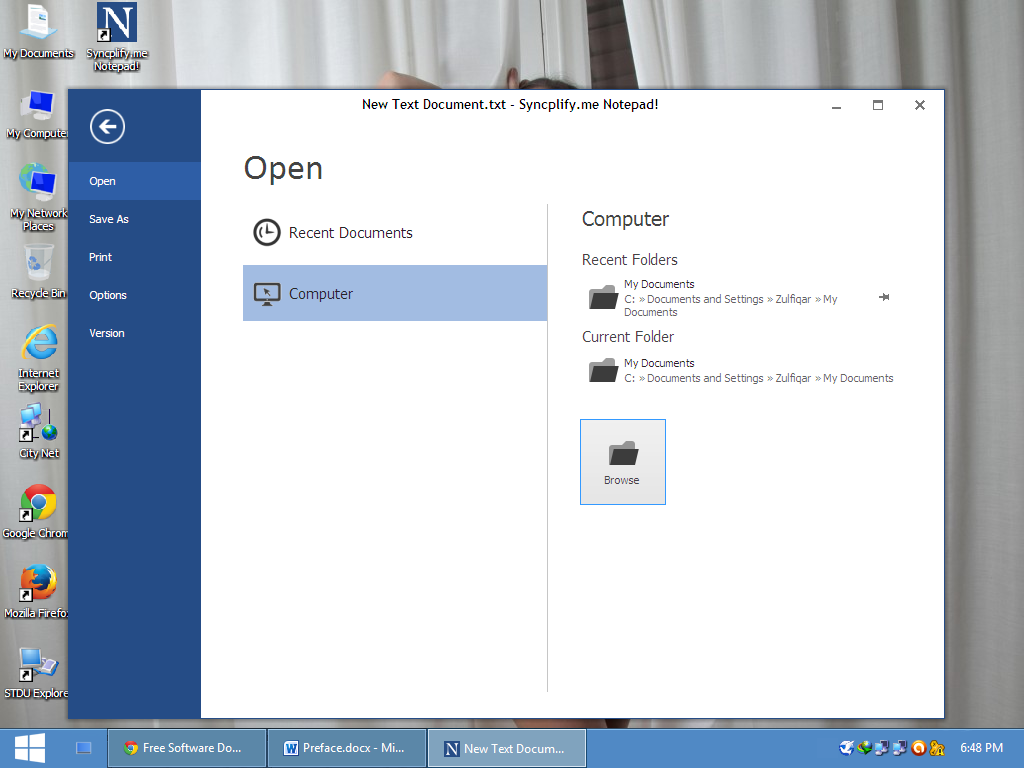Select City Net desktop shortcut

point(39,431)
